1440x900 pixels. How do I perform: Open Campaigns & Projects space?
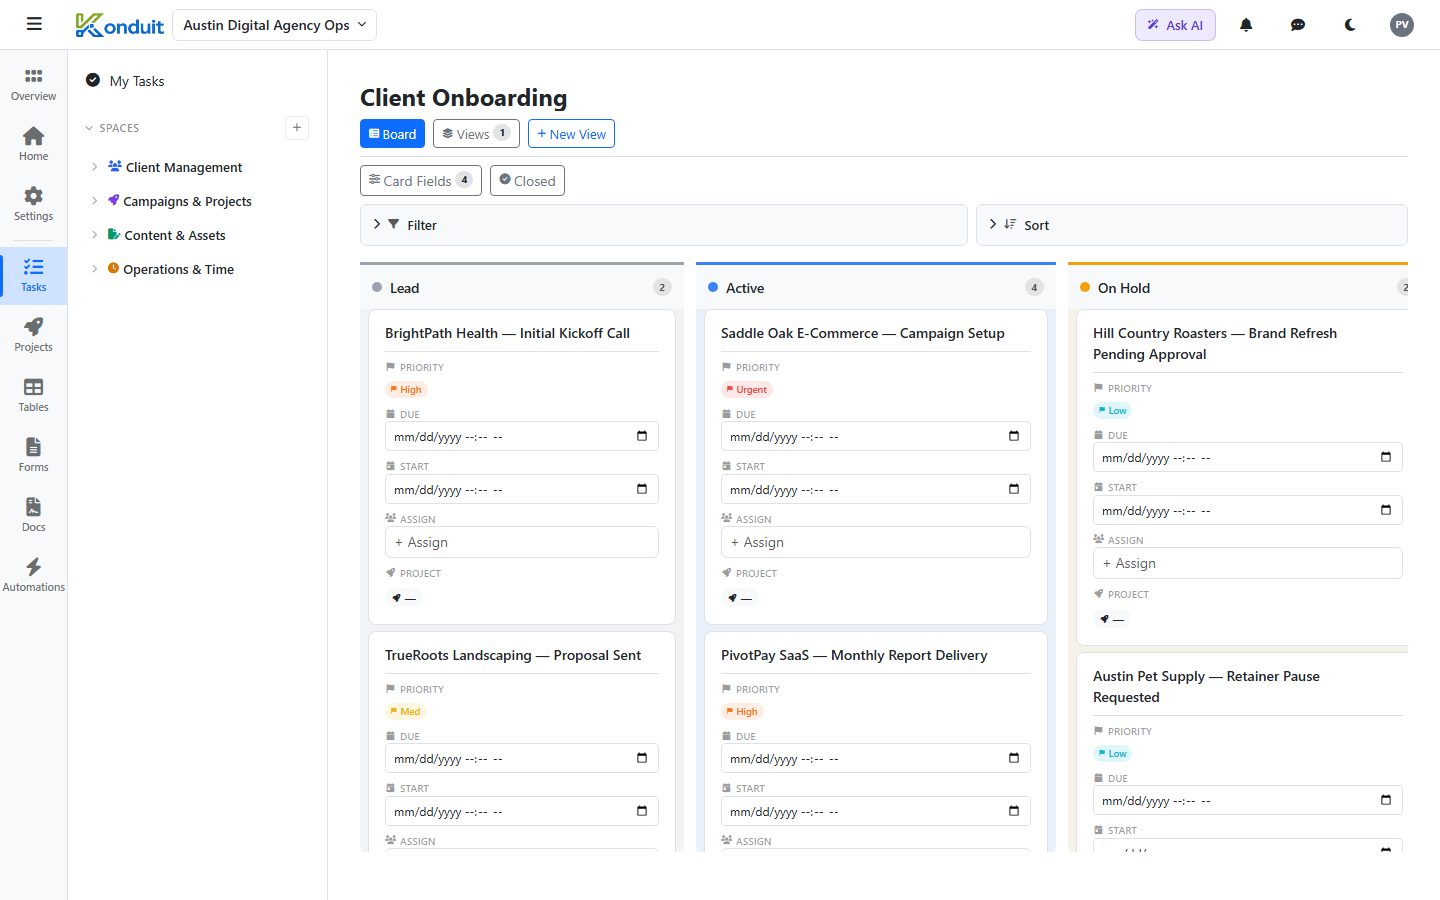187,201
